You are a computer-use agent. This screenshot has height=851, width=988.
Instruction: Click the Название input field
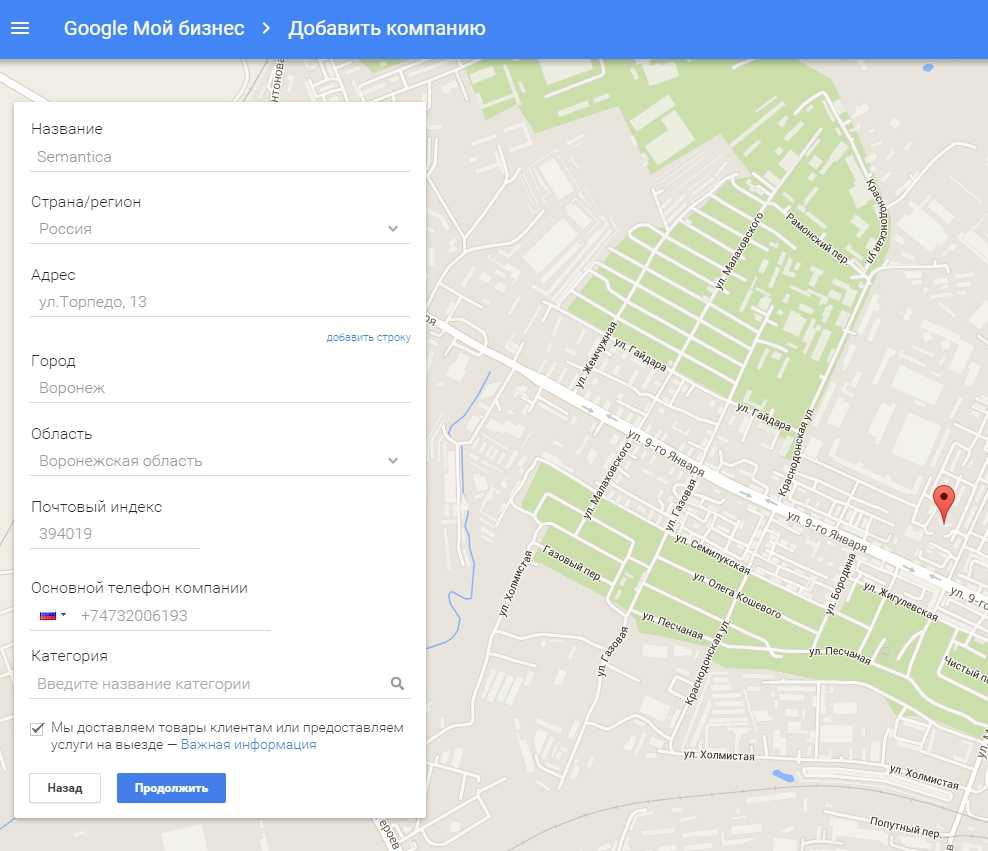pos(220,157)
